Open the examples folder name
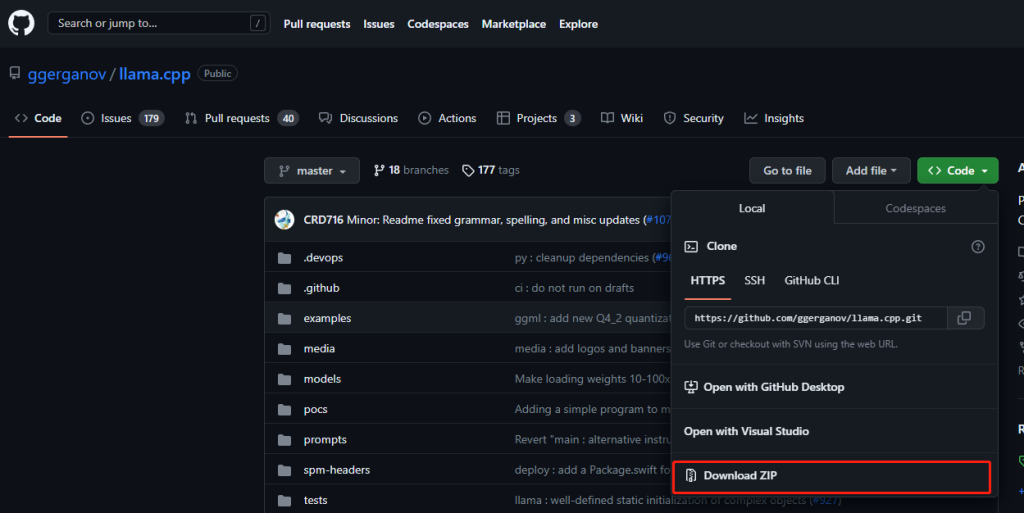The height and width of the screenshot is (513, 1024). 327,319
